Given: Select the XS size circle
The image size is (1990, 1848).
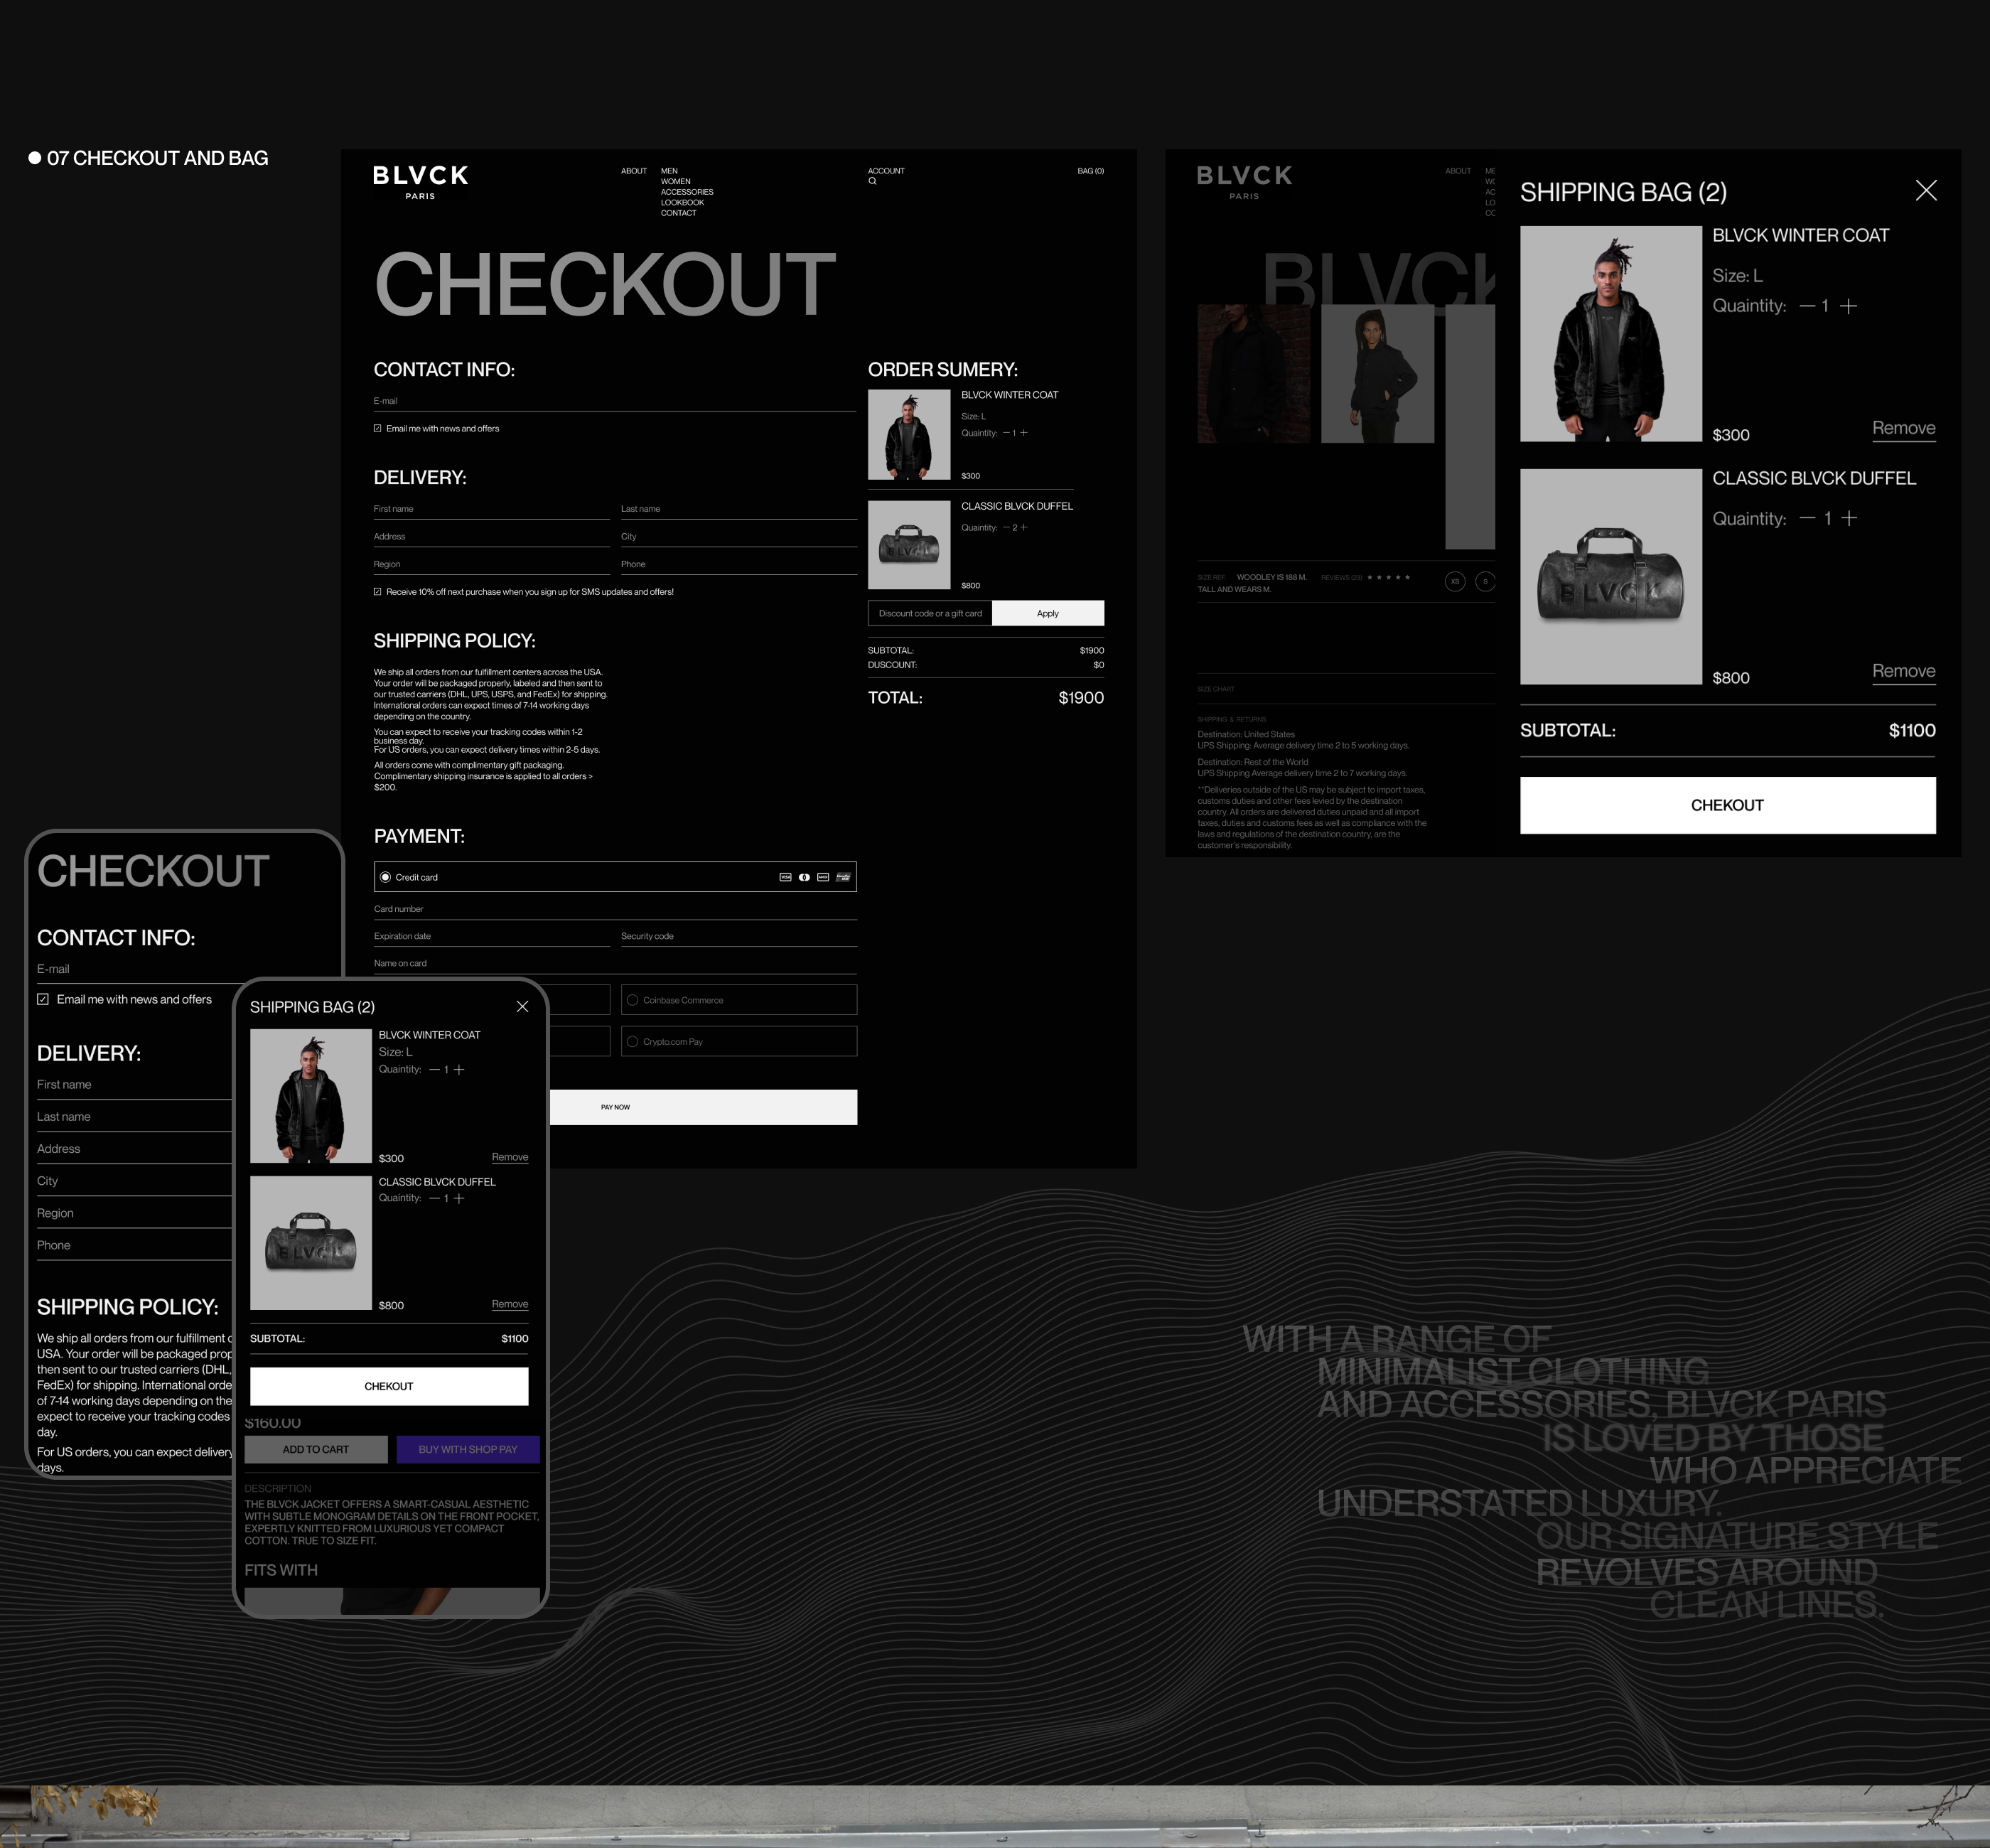Looking at the screenshot, I should pyautogui.click(x=1455, y=581).
